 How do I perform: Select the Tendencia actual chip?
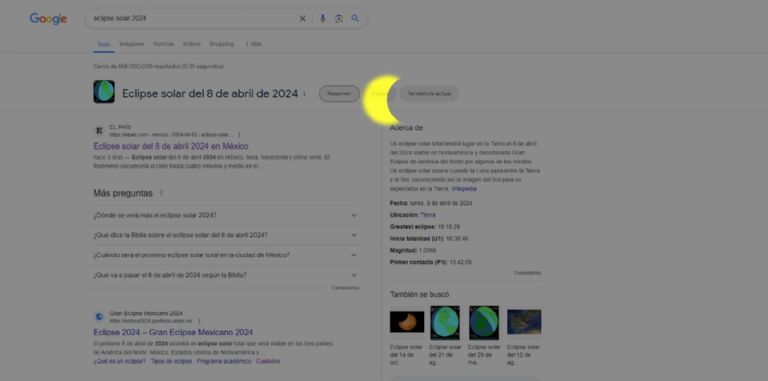coord(430,94)
